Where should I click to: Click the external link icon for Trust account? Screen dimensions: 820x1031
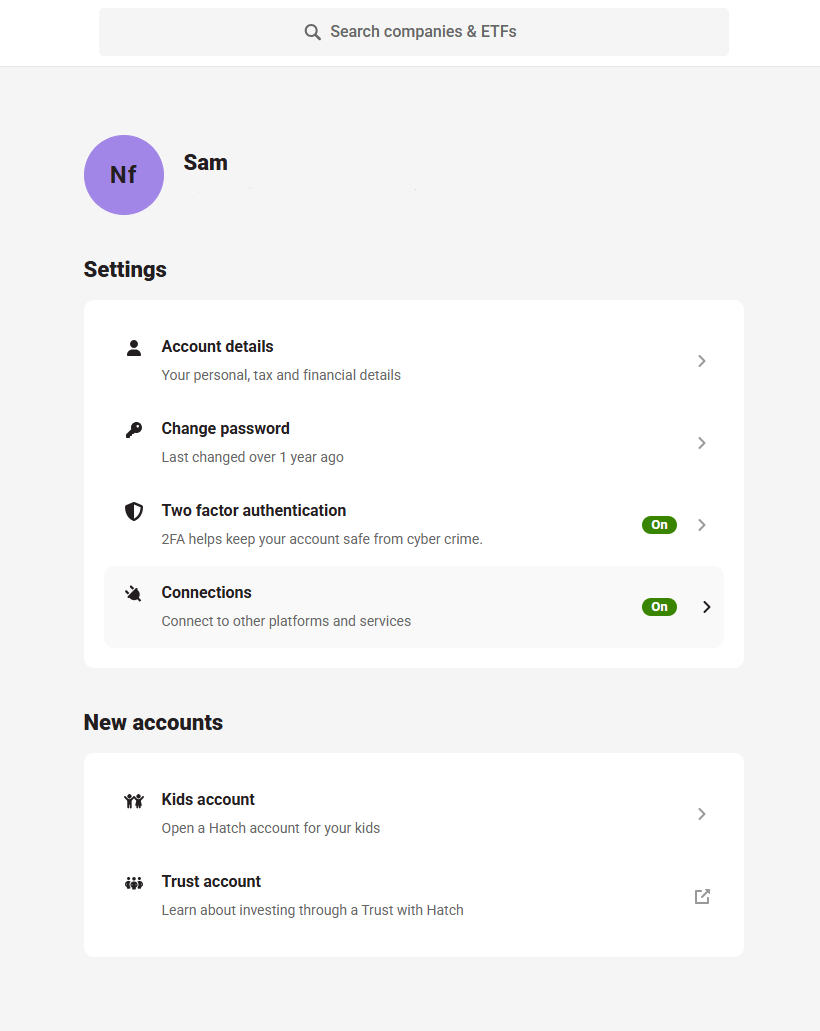click(x=702, y=896)
